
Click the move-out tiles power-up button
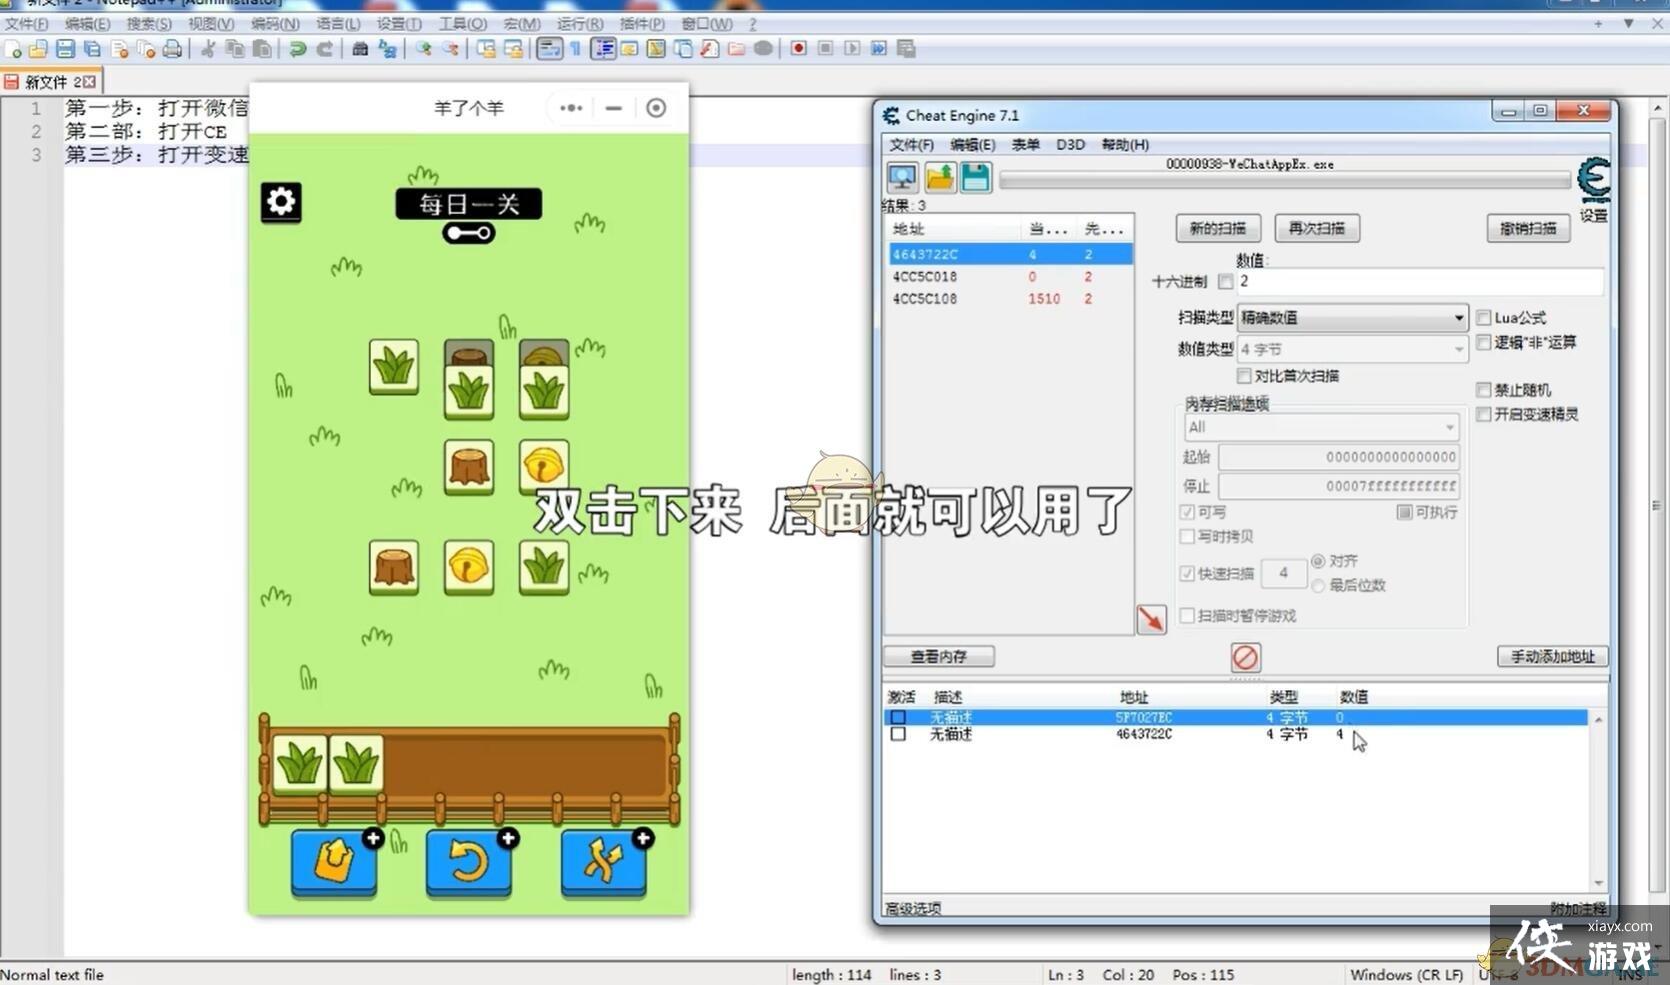(334, 861)
